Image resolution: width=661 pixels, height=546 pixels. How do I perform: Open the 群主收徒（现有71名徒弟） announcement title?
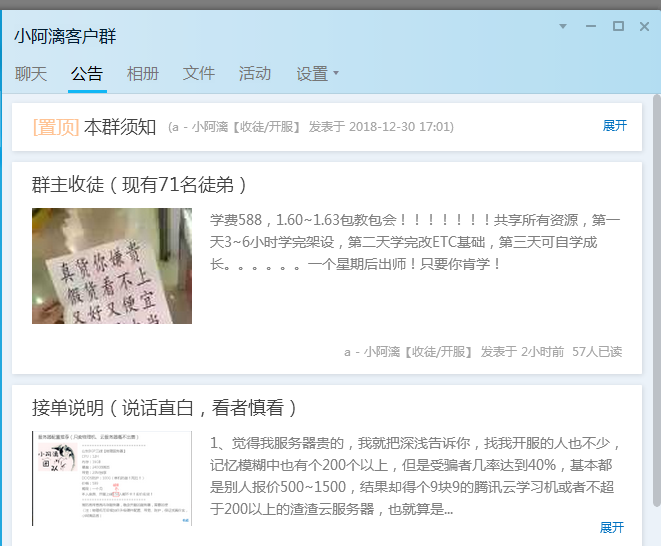click(139, 185)
